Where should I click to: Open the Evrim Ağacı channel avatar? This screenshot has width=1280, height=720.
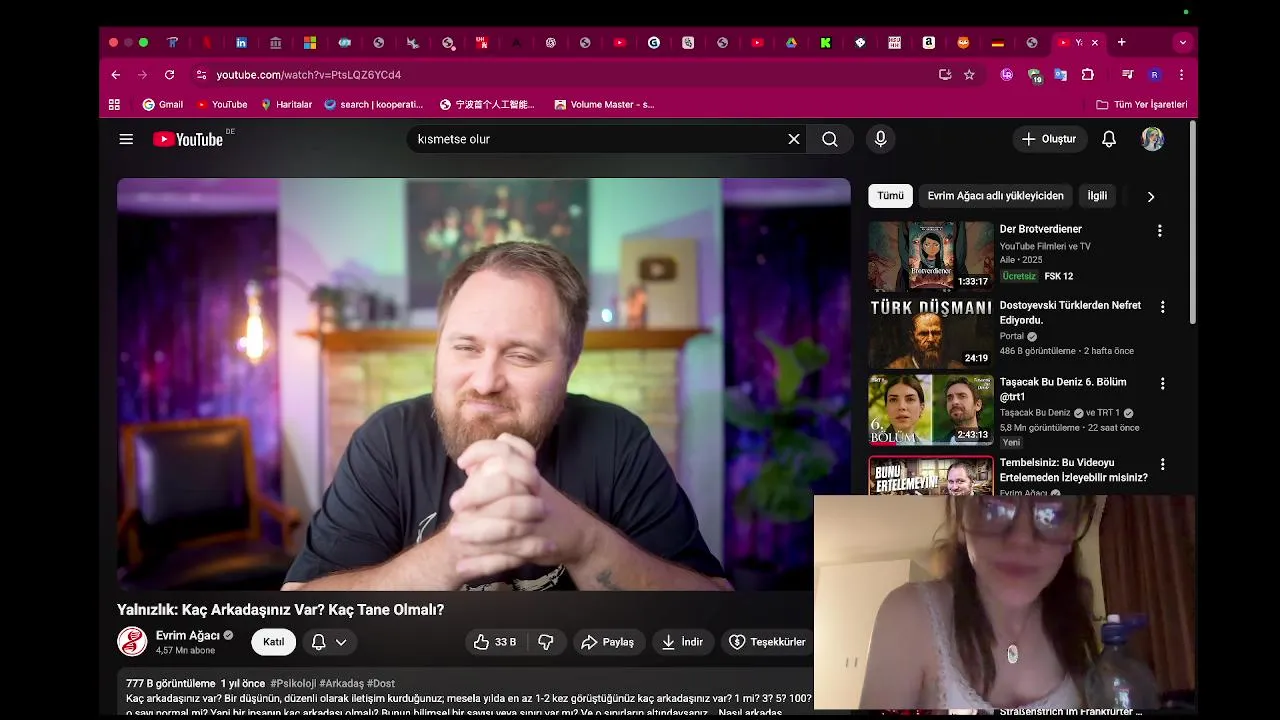tap(132, 642)
